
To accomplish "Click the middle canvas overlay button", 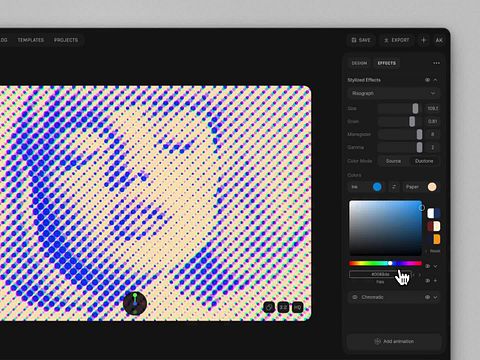I will tap(283, 307).
